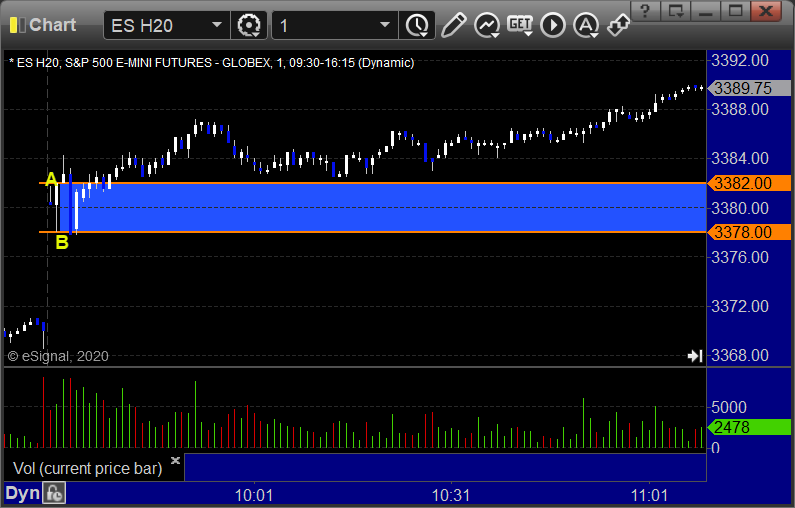This screenshot has width=795, height=508.
Task: Select the pencil drawing tools icon
Action: pos(453,25)
